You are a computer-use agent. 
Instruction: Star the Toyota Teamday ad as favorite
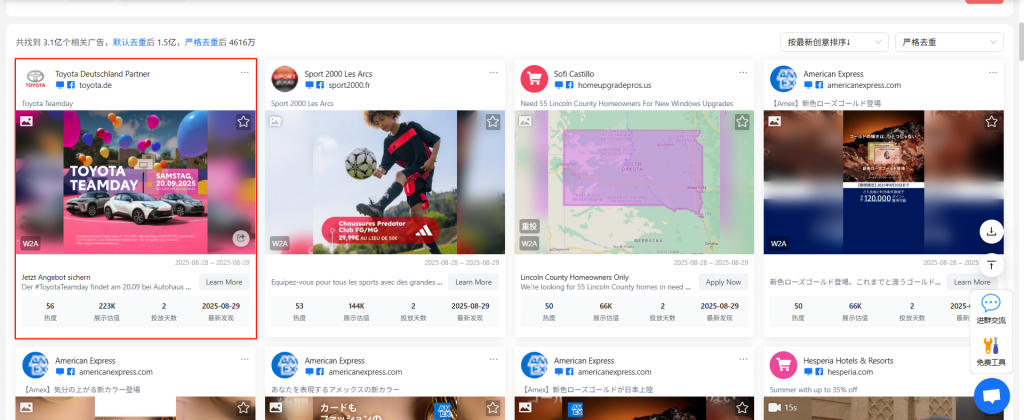242,122
